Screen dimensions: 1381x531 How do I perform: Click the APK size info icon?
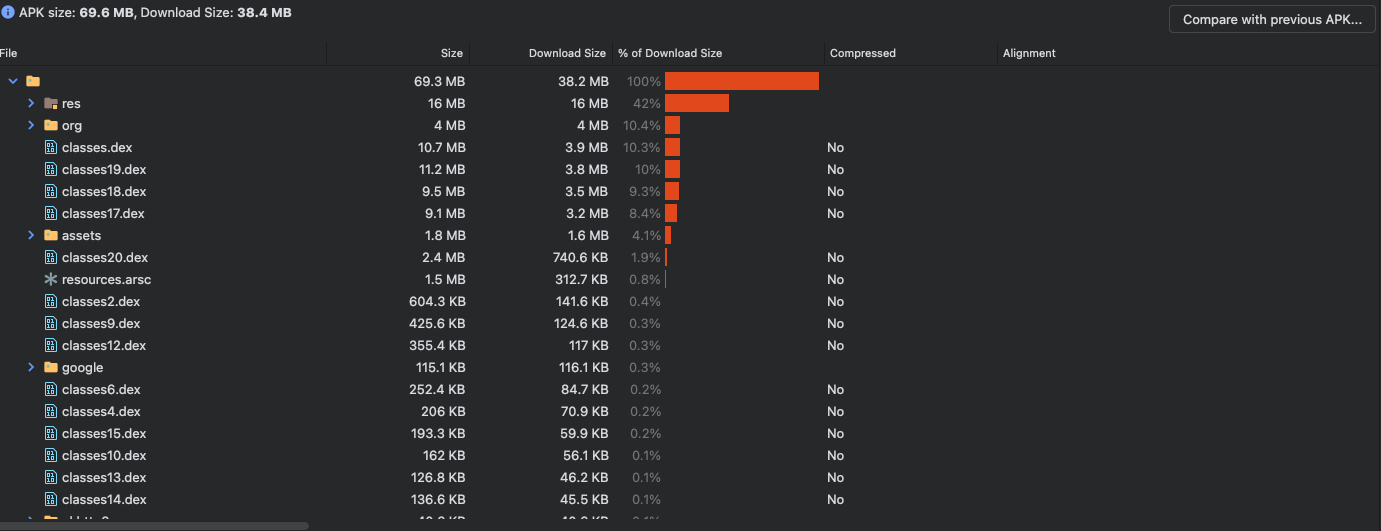tap(8, 13)
